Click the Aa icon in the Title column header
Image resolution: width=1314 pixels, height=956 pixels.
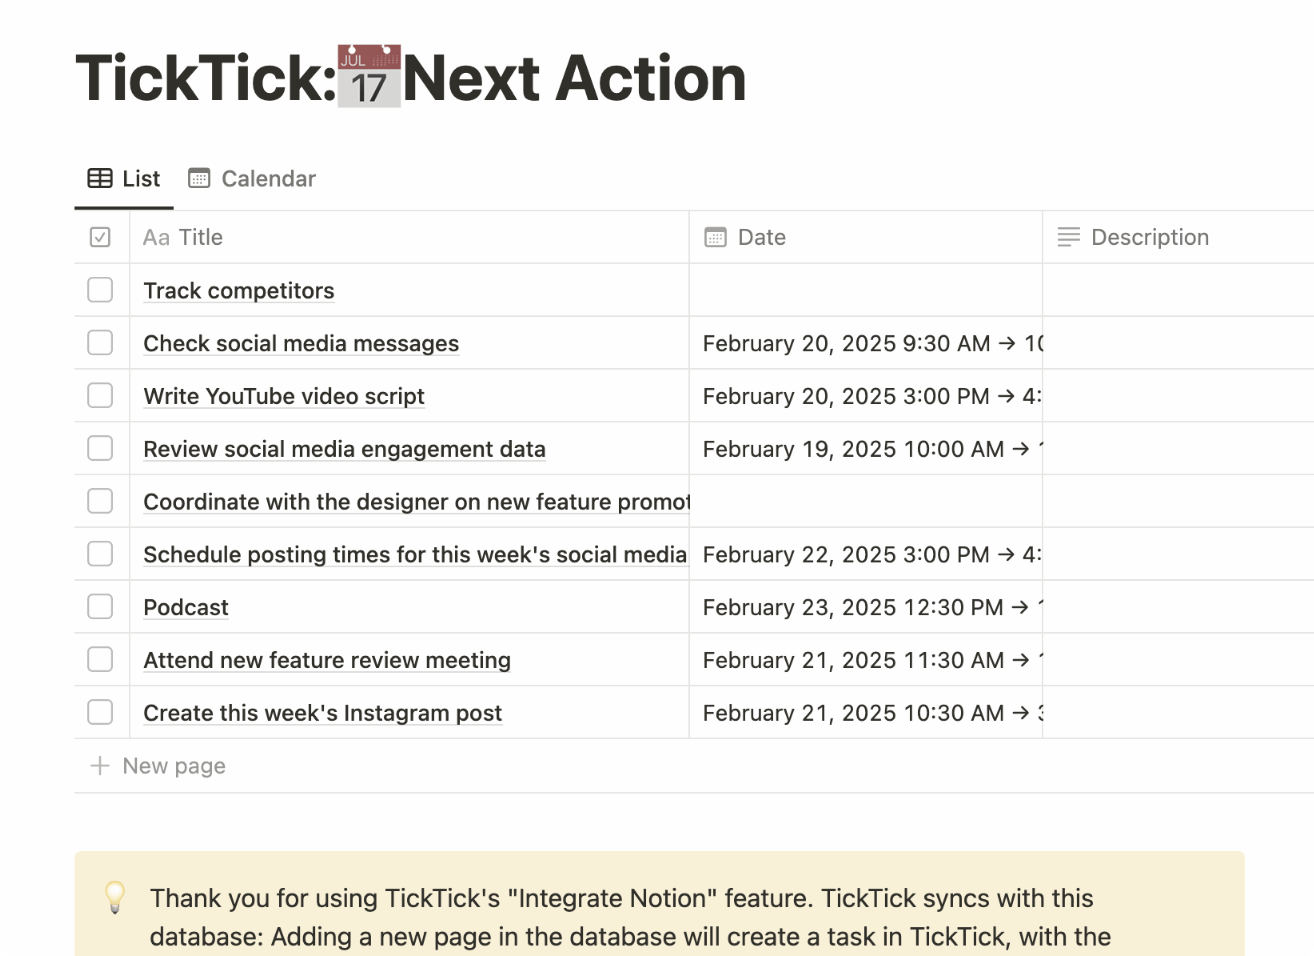click(x=156, y=237)
